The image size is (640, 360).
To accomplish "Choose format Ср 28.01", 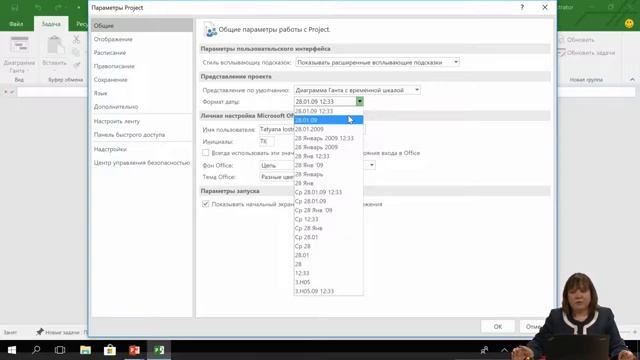I will click(328, 237).
